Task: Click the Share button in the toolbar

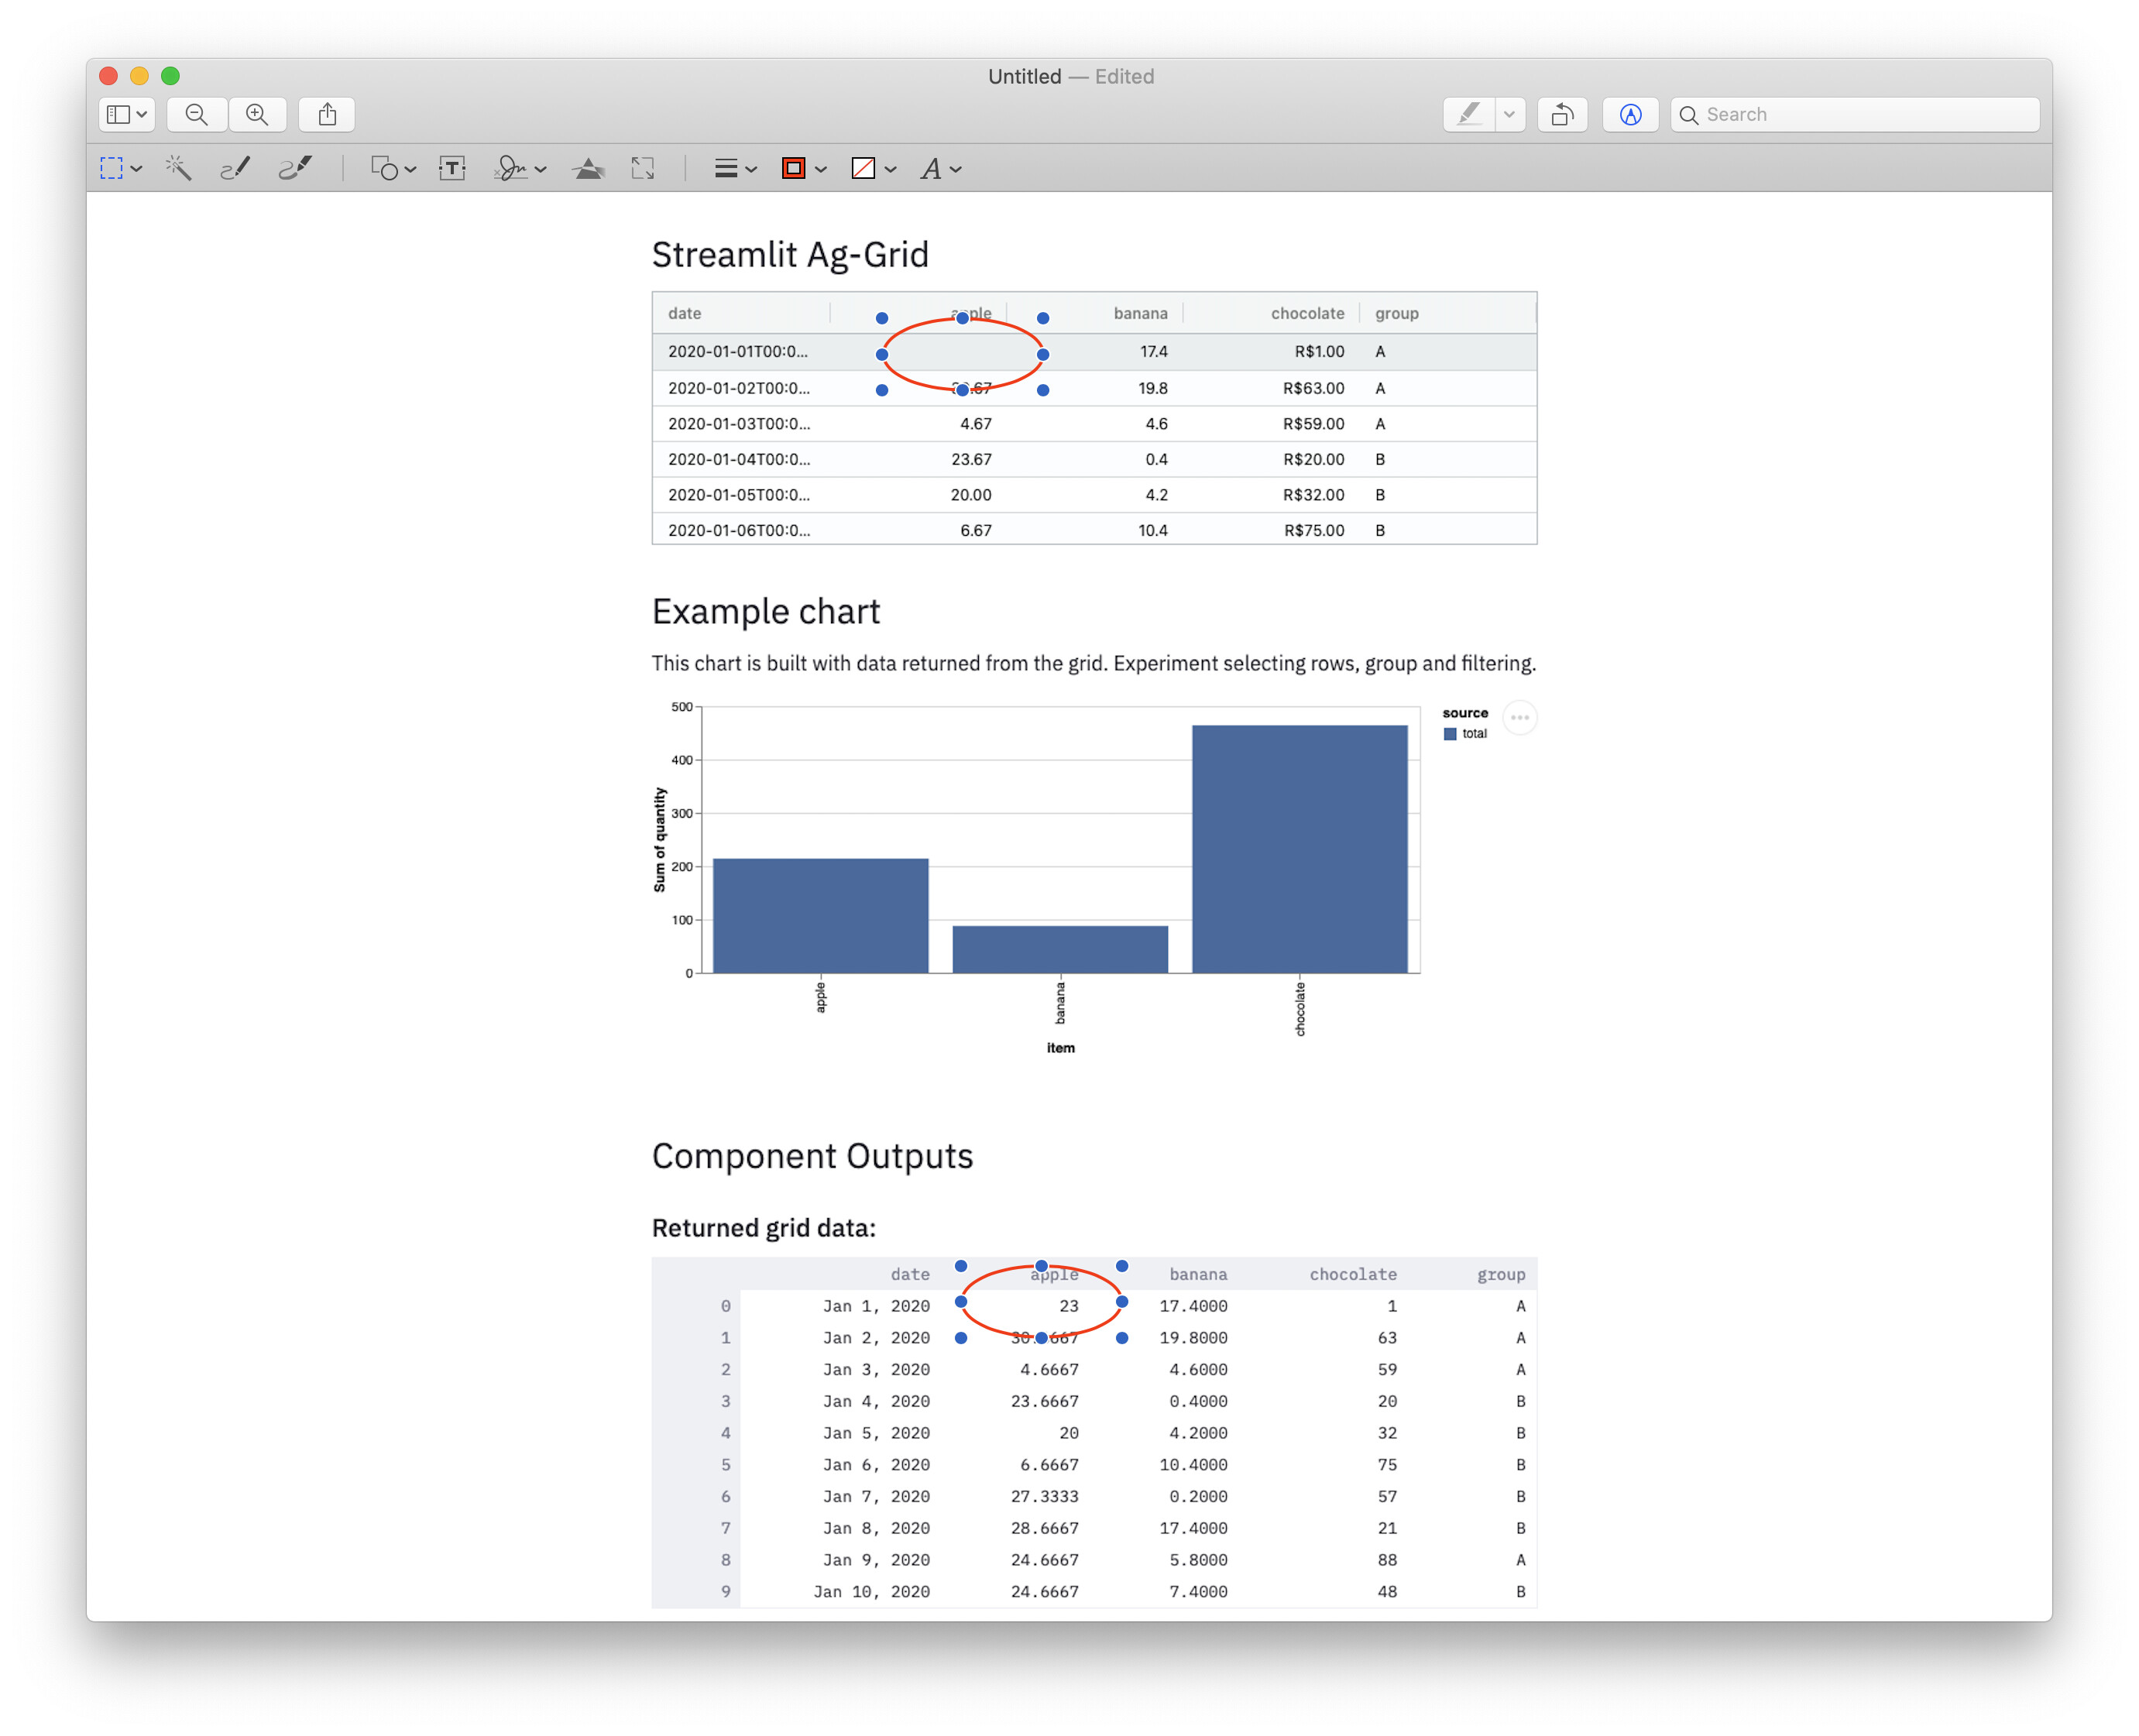Action: [327, 114]
